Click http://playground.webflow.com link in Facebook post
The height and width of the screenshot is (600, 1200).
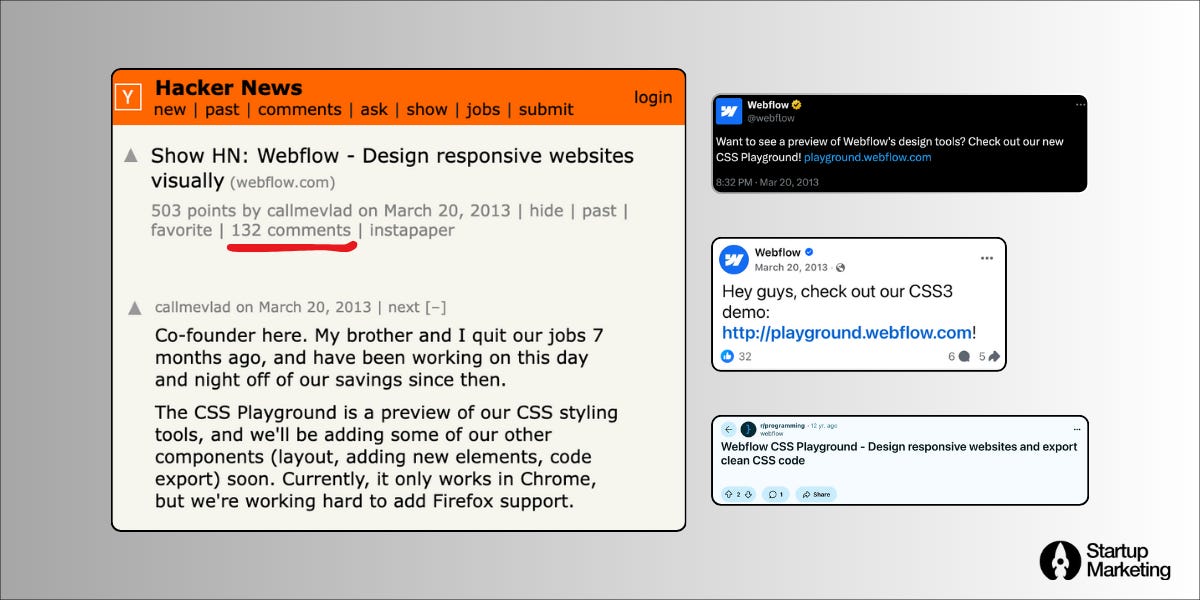coord(847,332)
